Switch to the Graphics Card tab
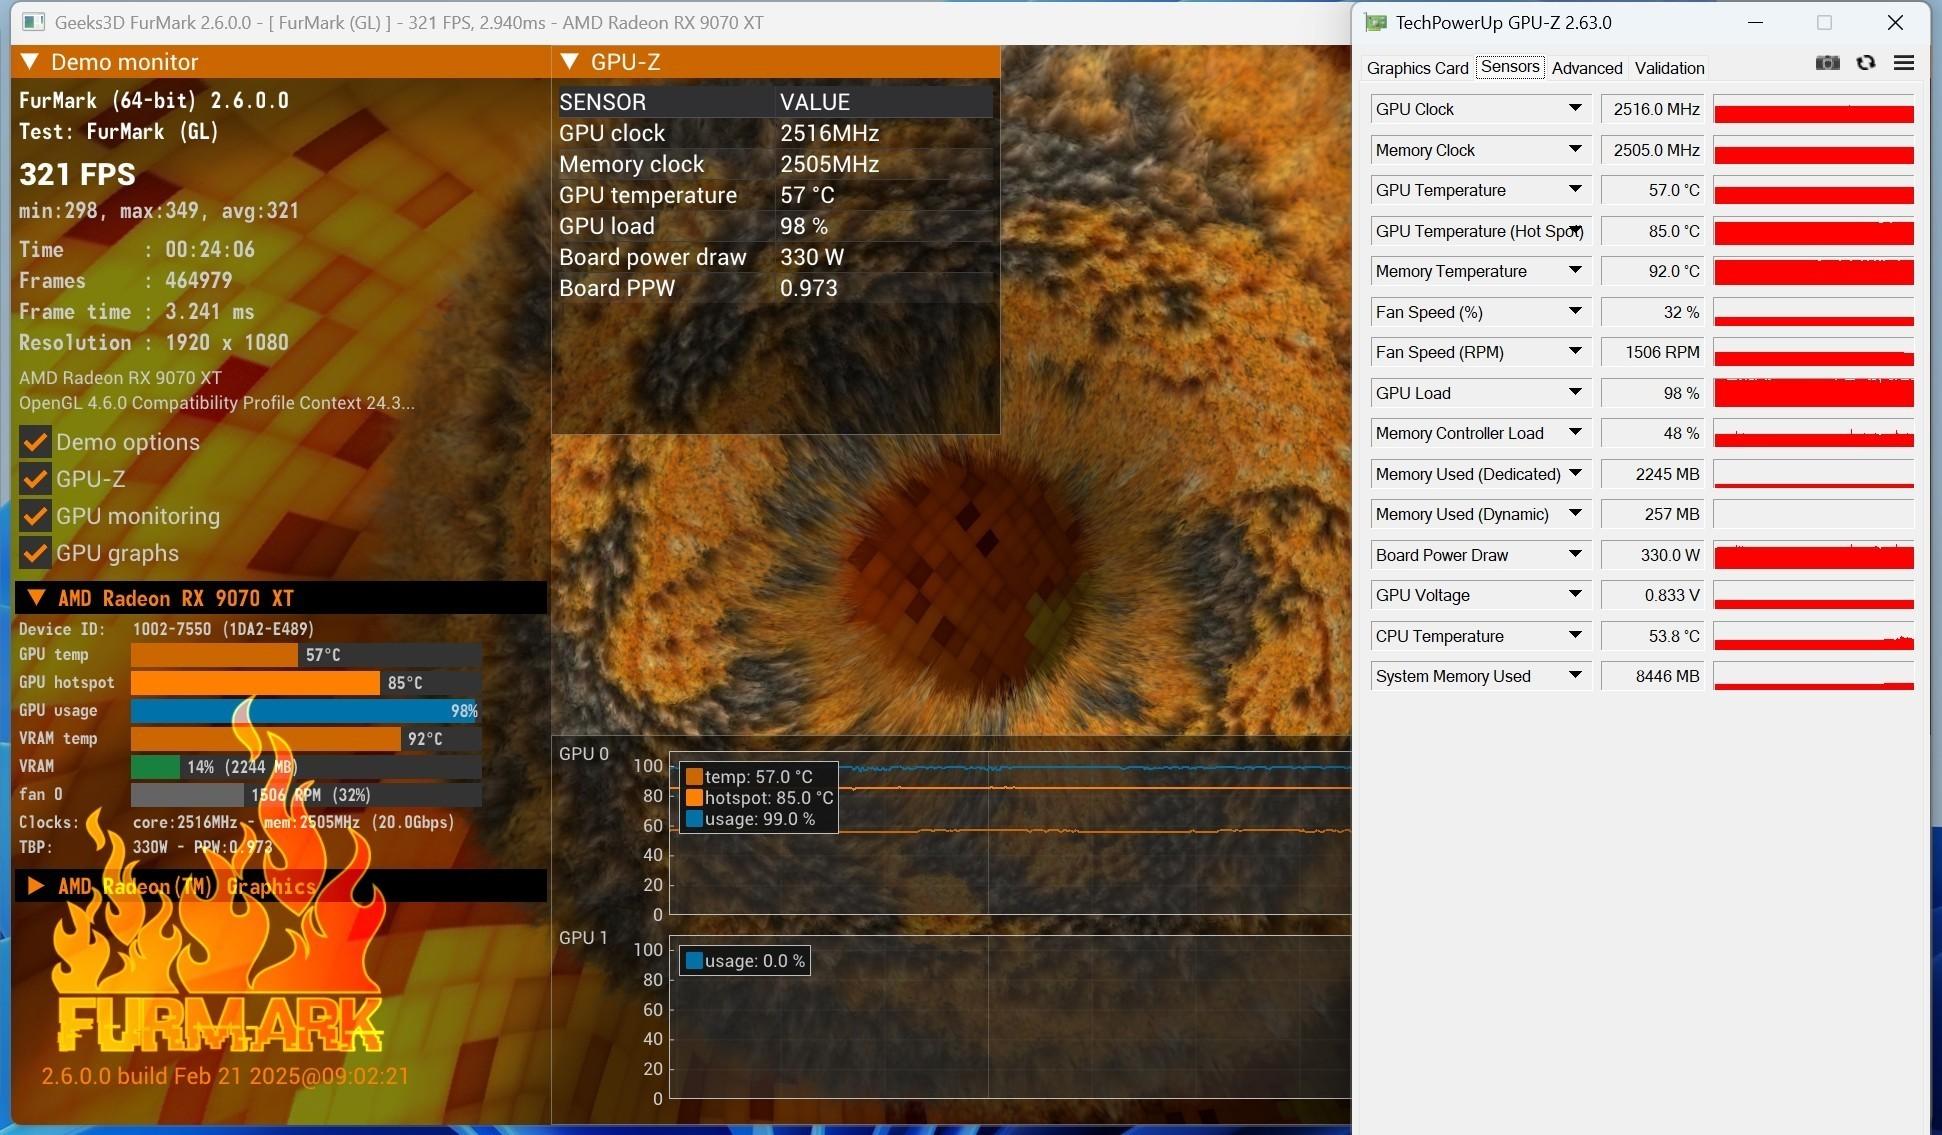The width and height of the screenshot is (1942, 1135). (x=1417, y=68)
